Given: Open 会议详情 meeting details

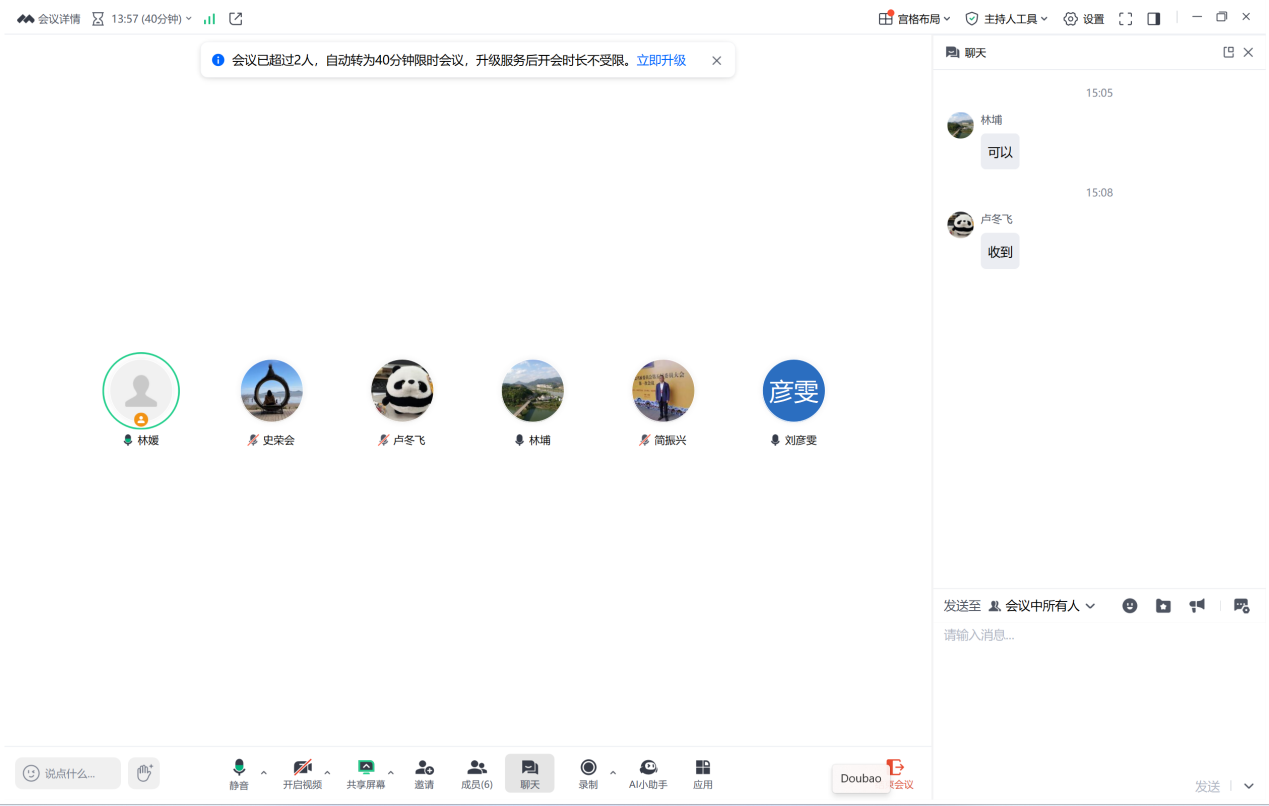Looking at the screenshot, I should (x=49, y=19).
